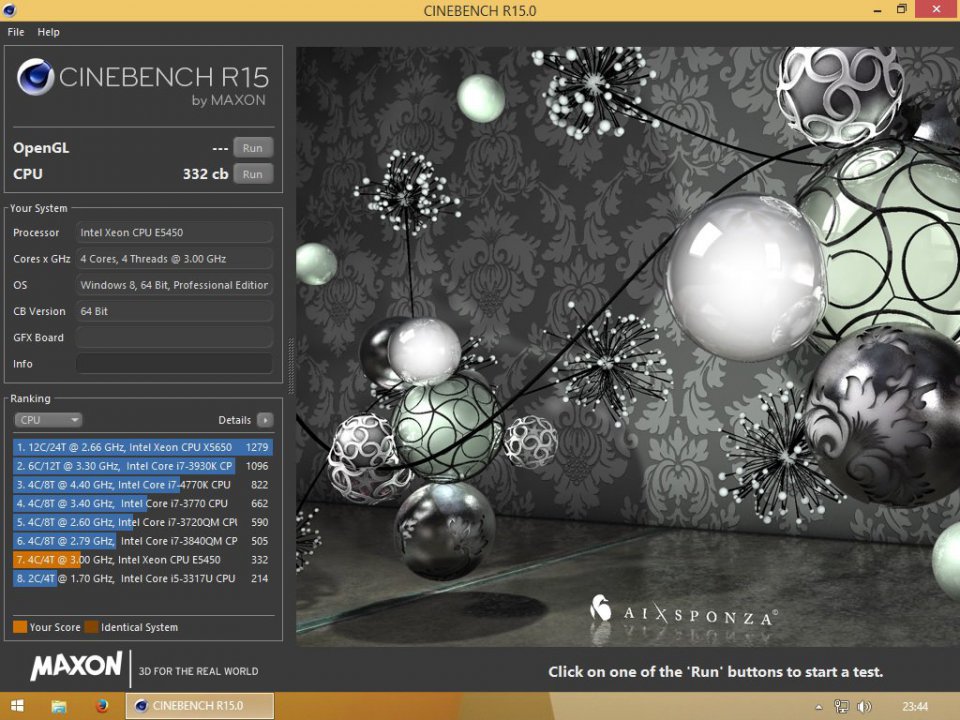The image size is (960, 720).
Task: Click the window title bar app icon
Action: (x=9, y=10)
